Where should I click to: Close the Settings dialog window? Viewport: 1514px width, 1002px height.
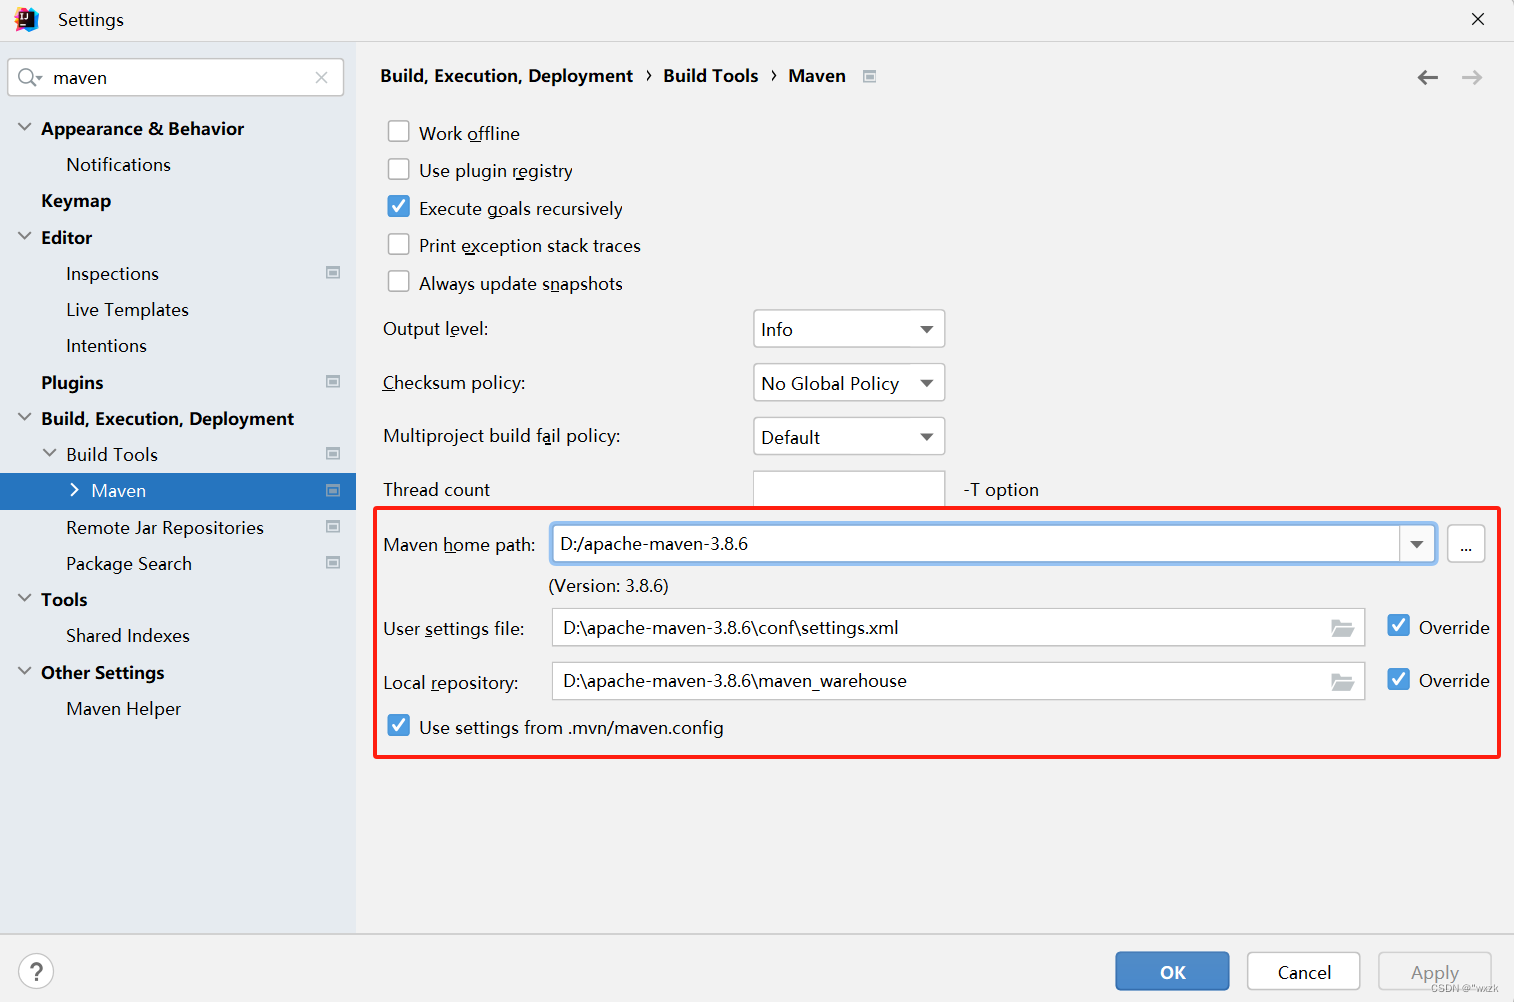pos(1478,19)
